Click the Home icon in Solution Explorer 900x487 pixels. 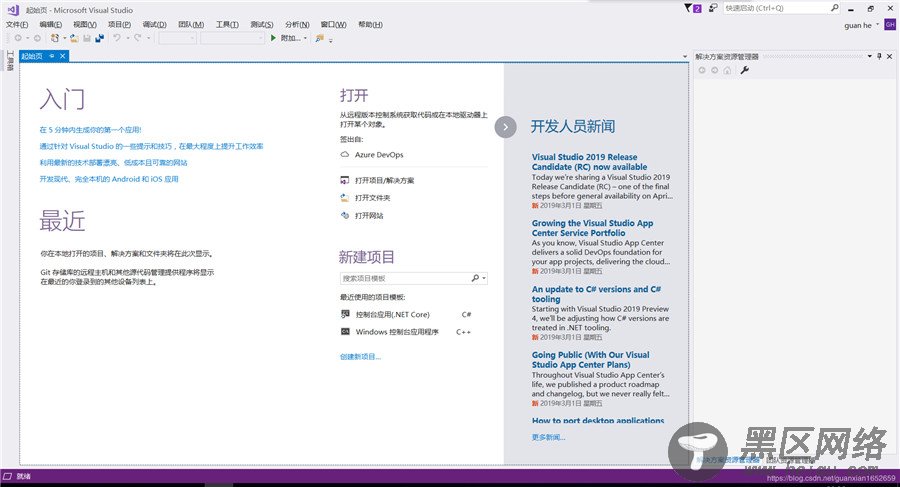point(727,70)
